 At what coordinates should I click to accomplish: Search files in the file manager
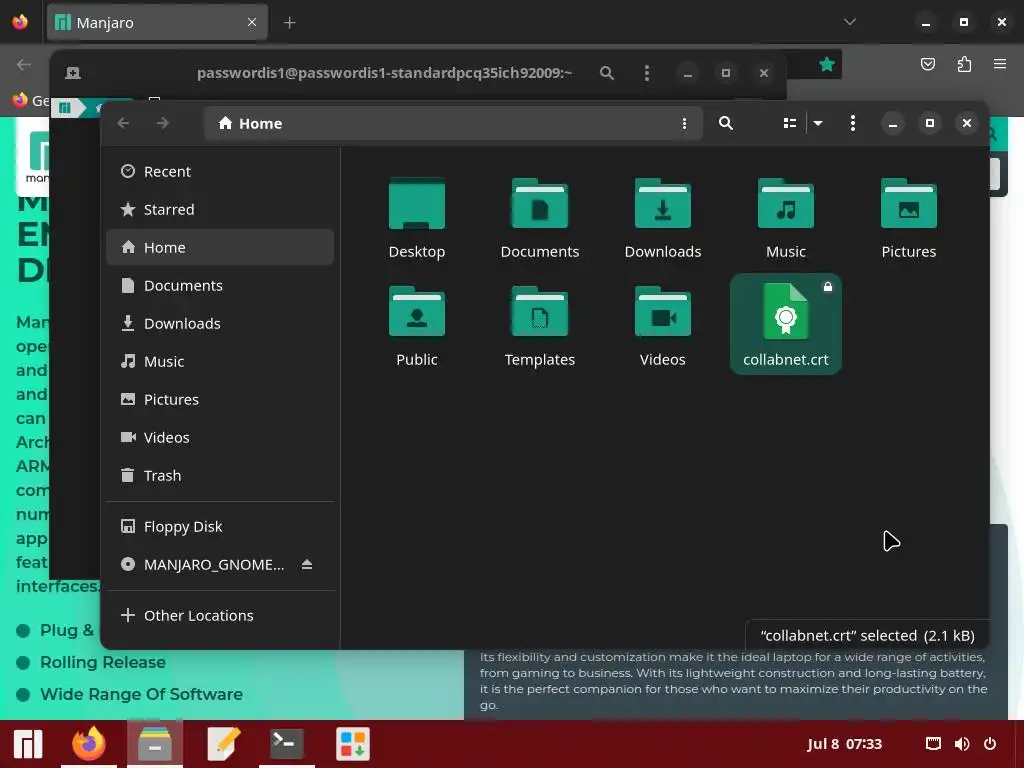coord(726,123)
